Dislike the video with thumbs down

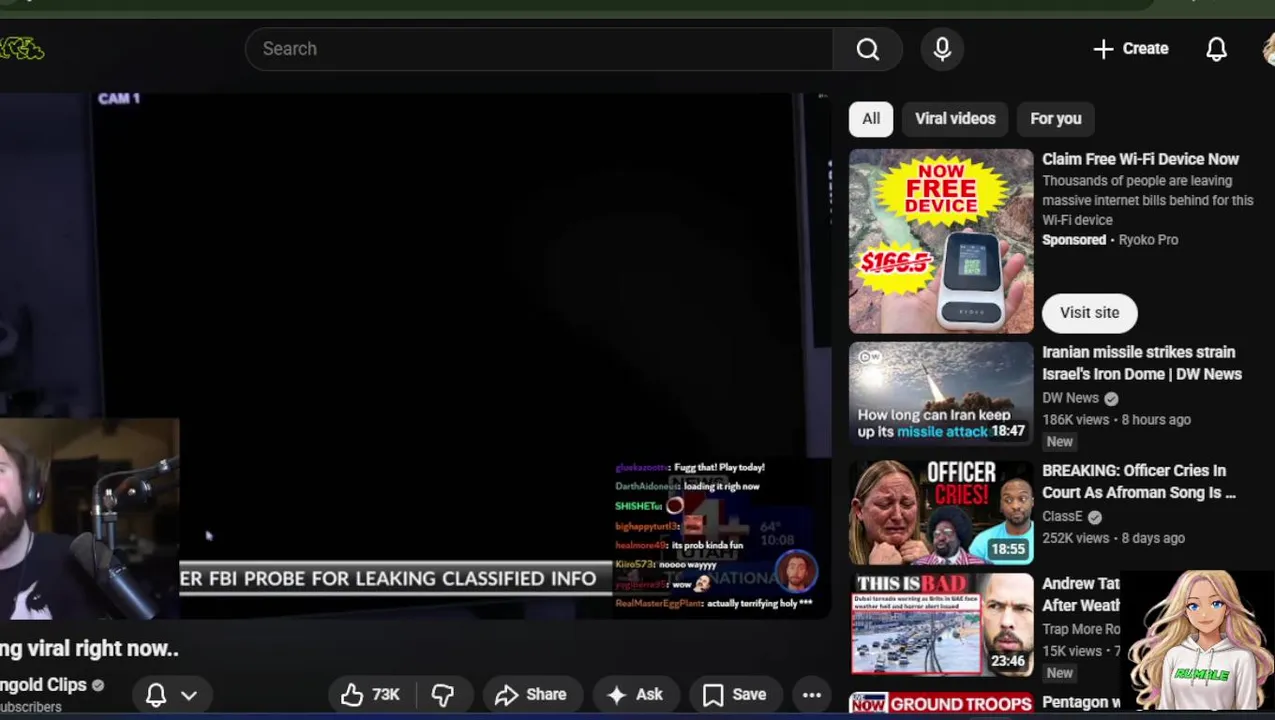tap(443, 695)
